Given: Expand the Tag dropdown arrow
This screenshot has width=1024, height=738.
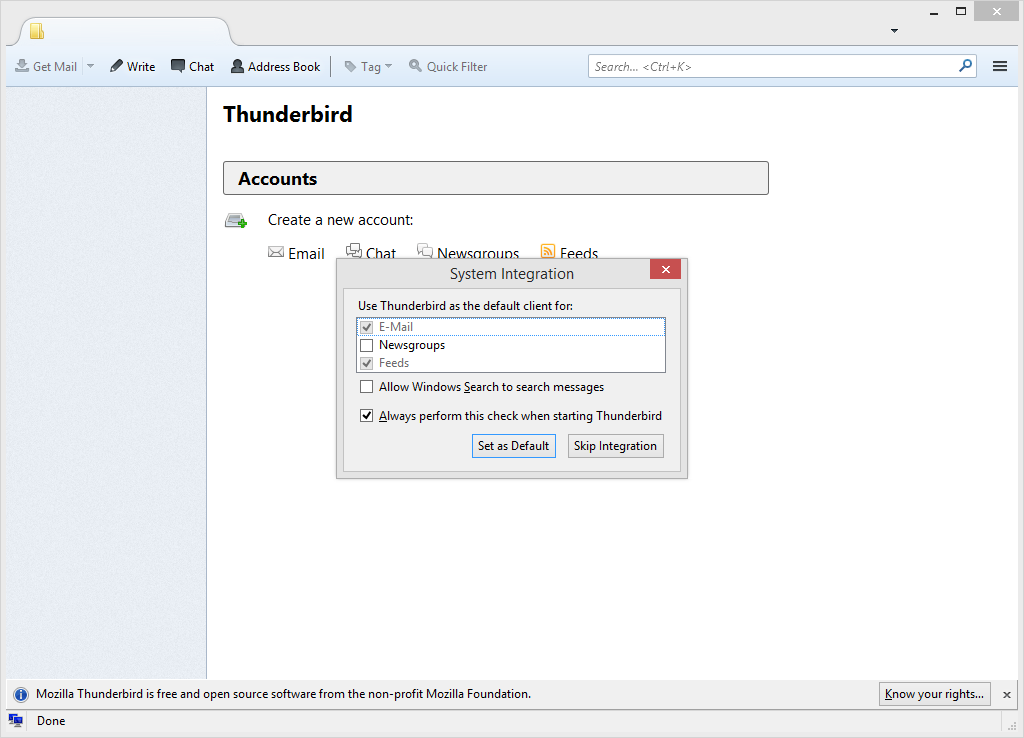Looking at the screenshot, I should [x=389, y=66].
